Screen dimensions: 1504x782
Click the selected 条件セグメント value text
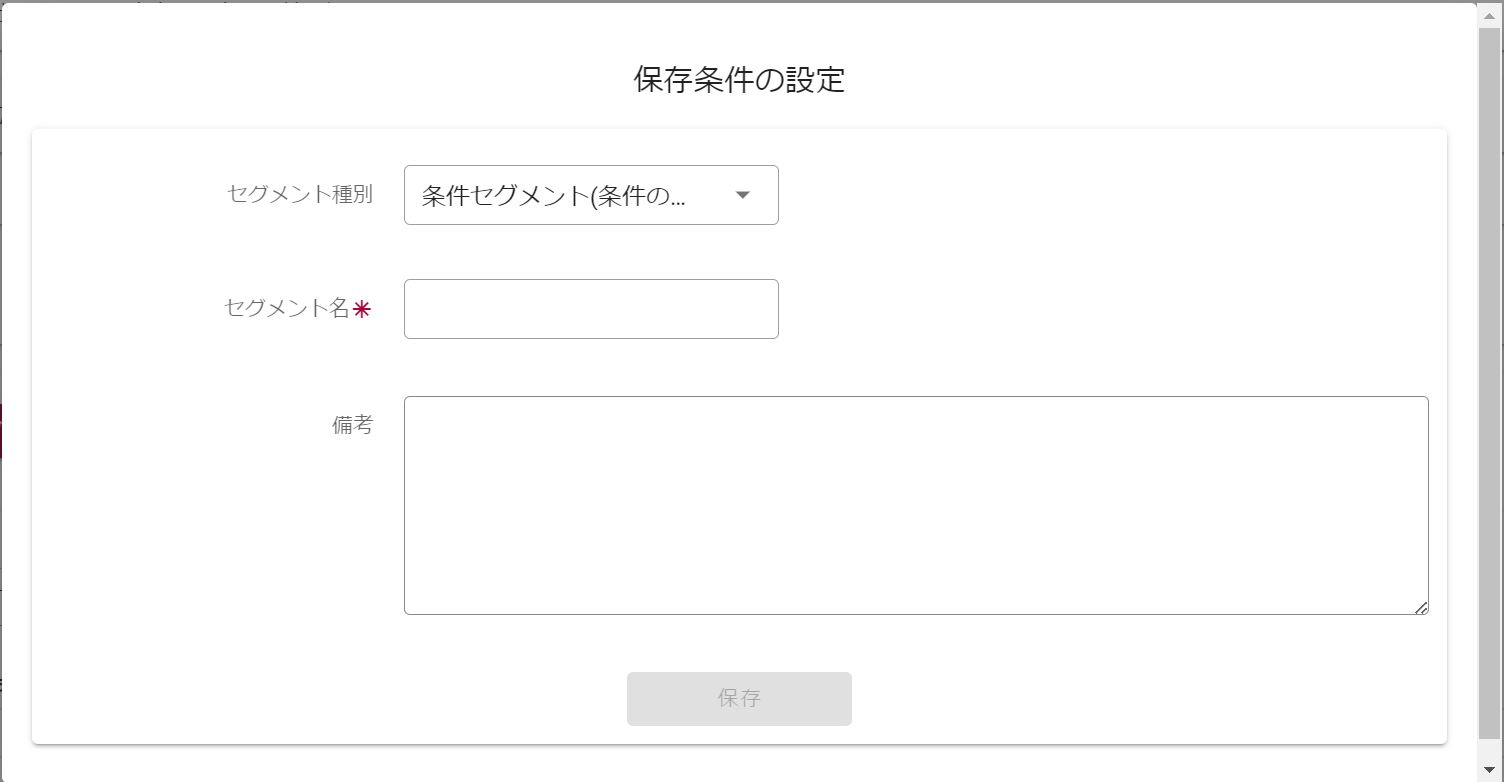[553, 196]
